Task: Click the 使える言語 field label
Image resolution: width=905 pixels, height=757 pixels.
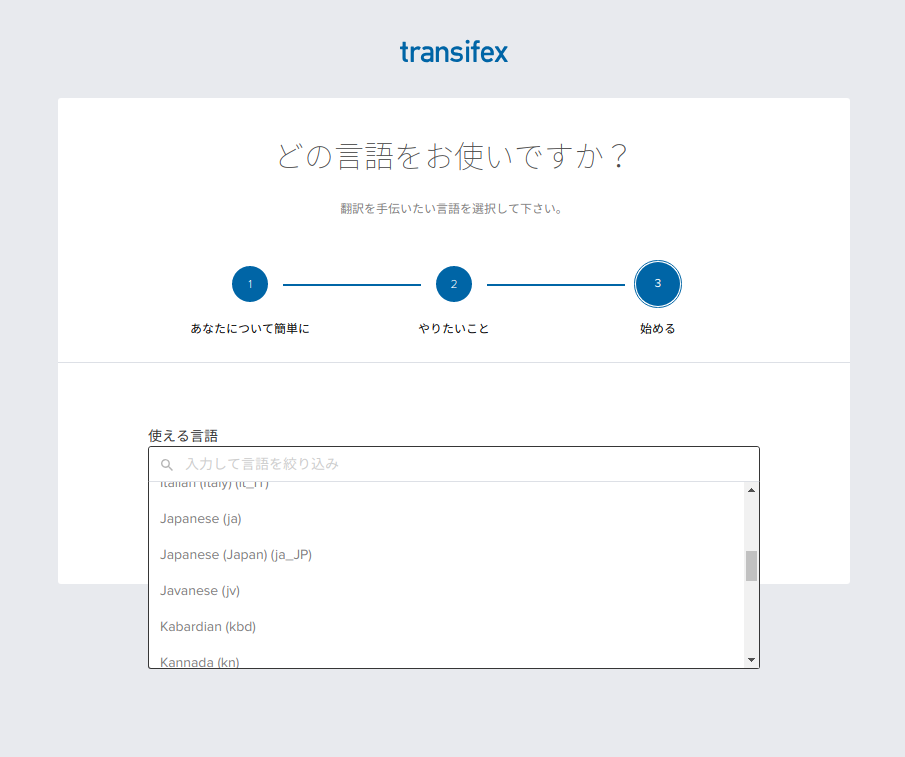Action: tap(183, 436)
